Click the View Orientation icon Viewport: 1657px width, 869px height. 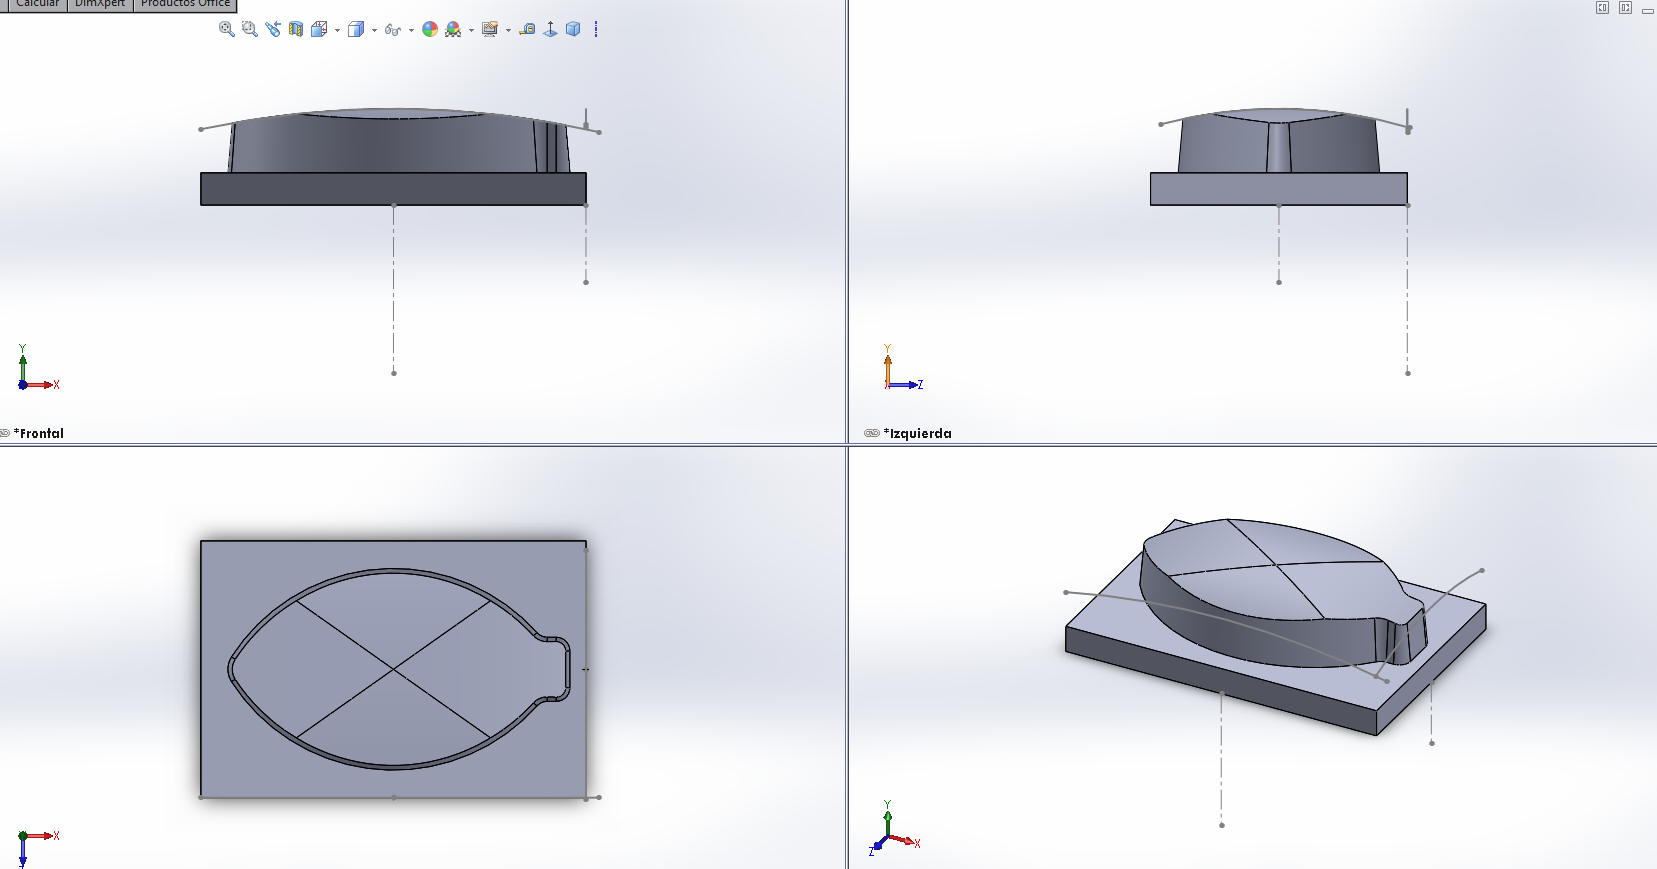(x=319, y=29)
